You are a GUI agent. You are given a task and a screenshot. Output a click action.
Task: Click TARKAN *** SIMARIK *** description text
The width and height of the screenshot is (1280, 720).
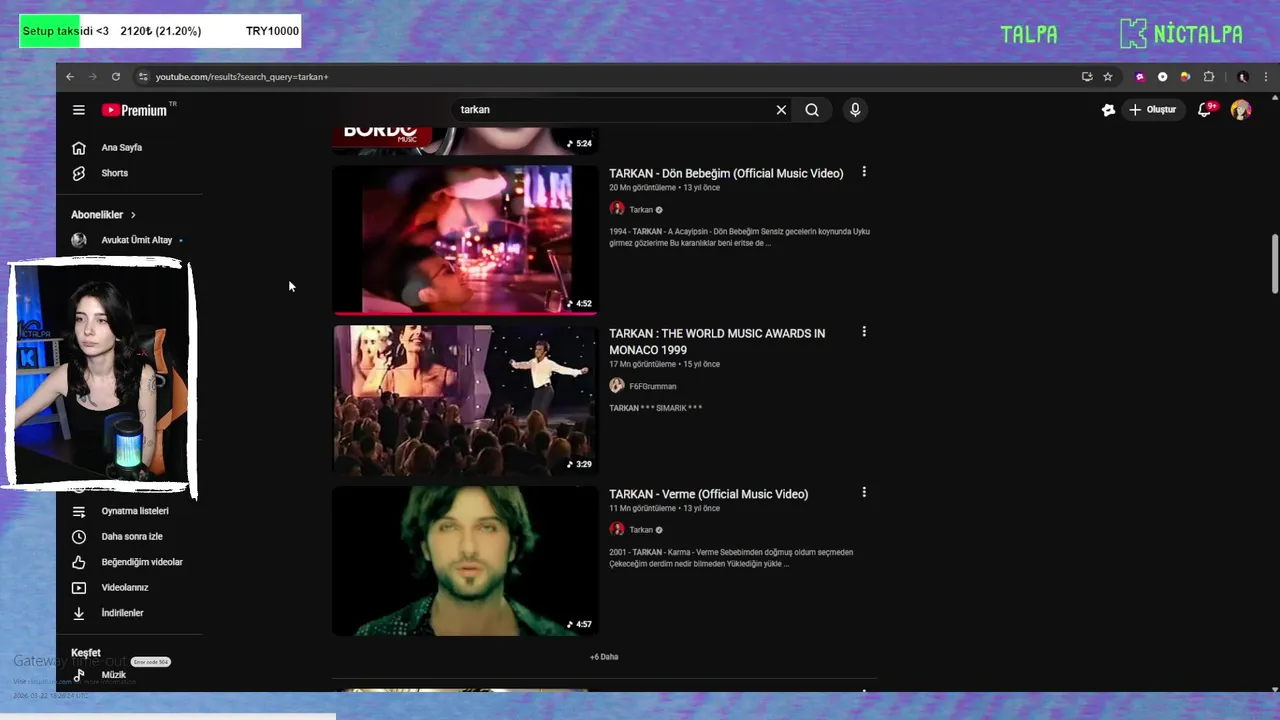point(656,408)
